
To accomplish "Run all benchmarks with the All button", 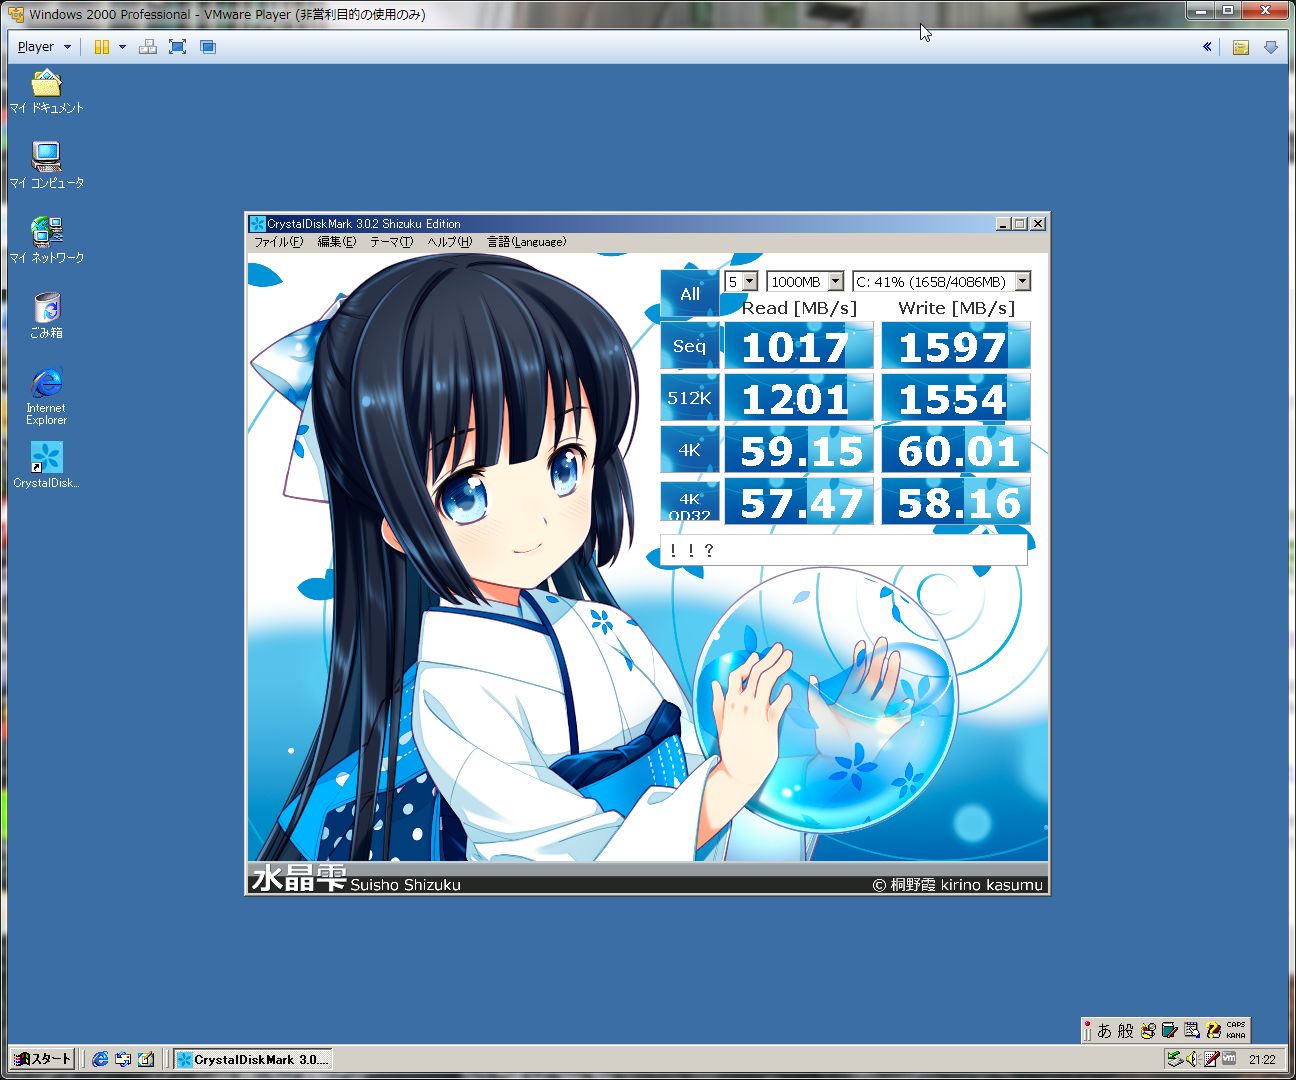I will pyautogui.click(x=690, y=294).
